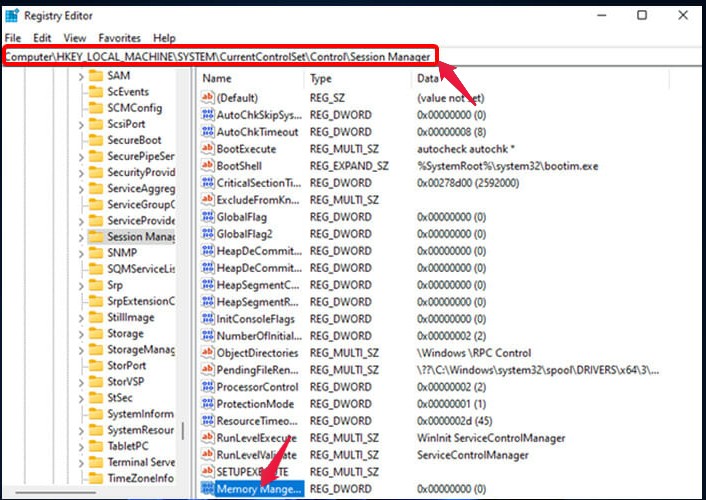Select the Session Manager key in tree
706x500 pixels.
140,237
